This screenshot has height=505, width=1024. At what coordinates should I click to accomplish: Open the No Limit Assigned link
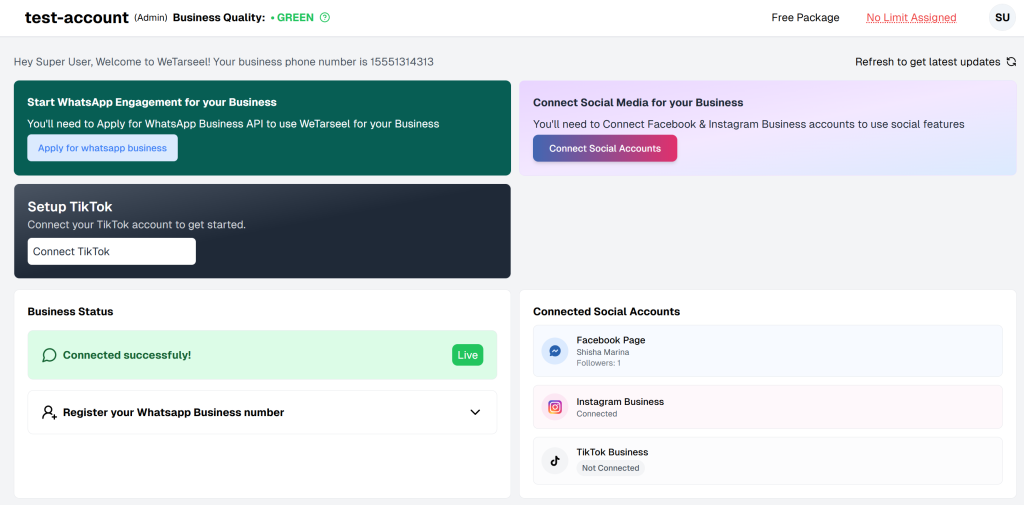[911, 18]
